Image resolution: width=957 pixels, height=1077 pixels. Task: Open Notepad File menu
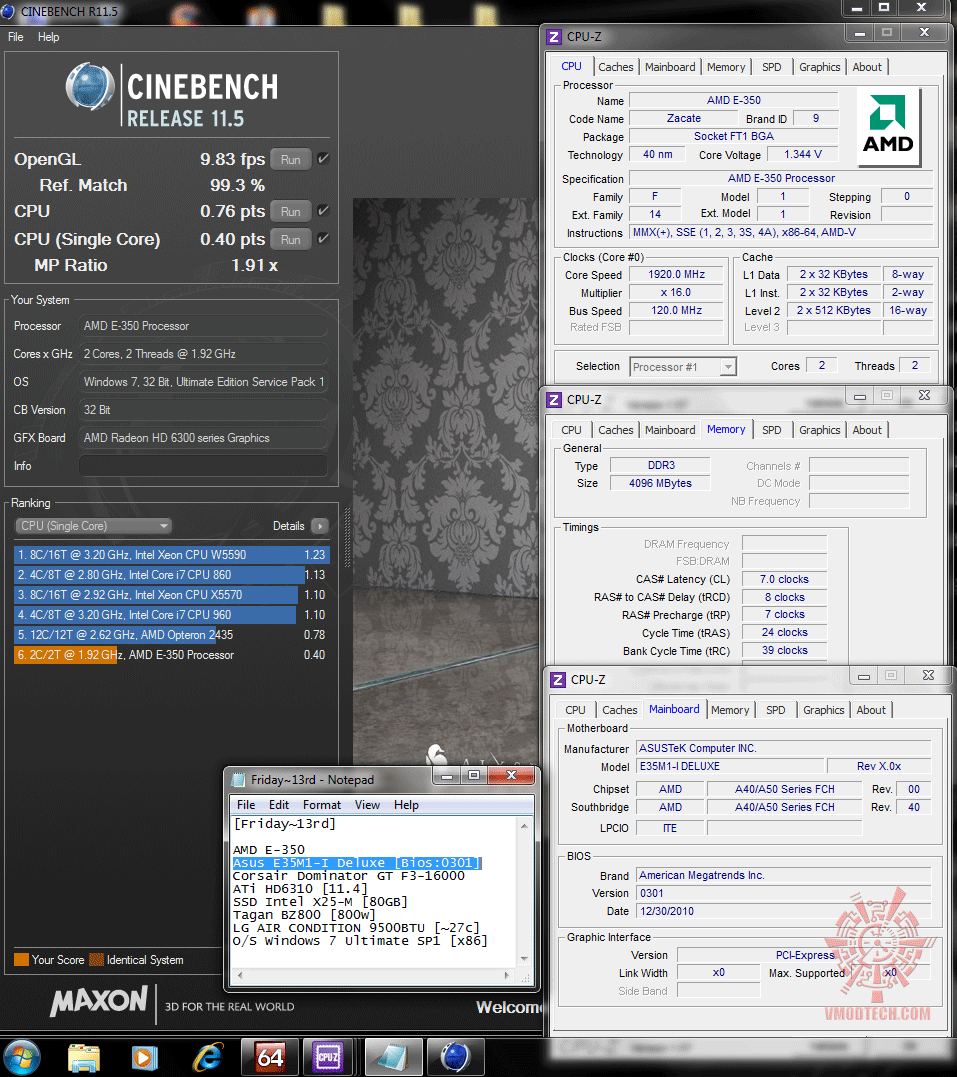(246, 805)
